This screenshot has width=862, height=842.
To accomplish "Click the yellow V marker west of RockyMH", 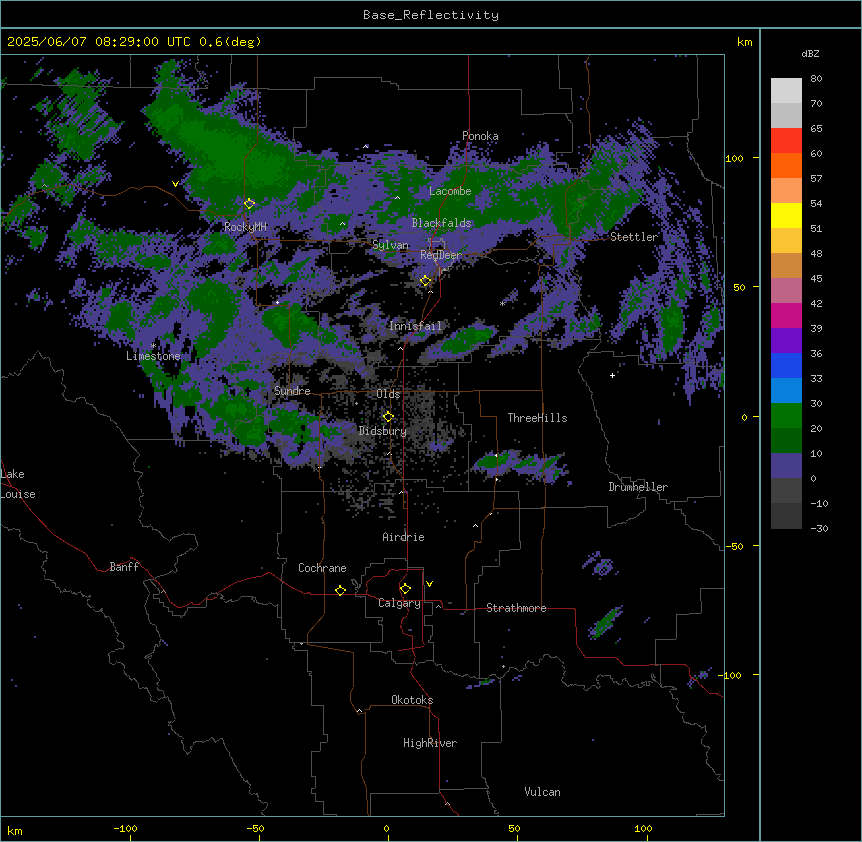I will coord(175,184).
